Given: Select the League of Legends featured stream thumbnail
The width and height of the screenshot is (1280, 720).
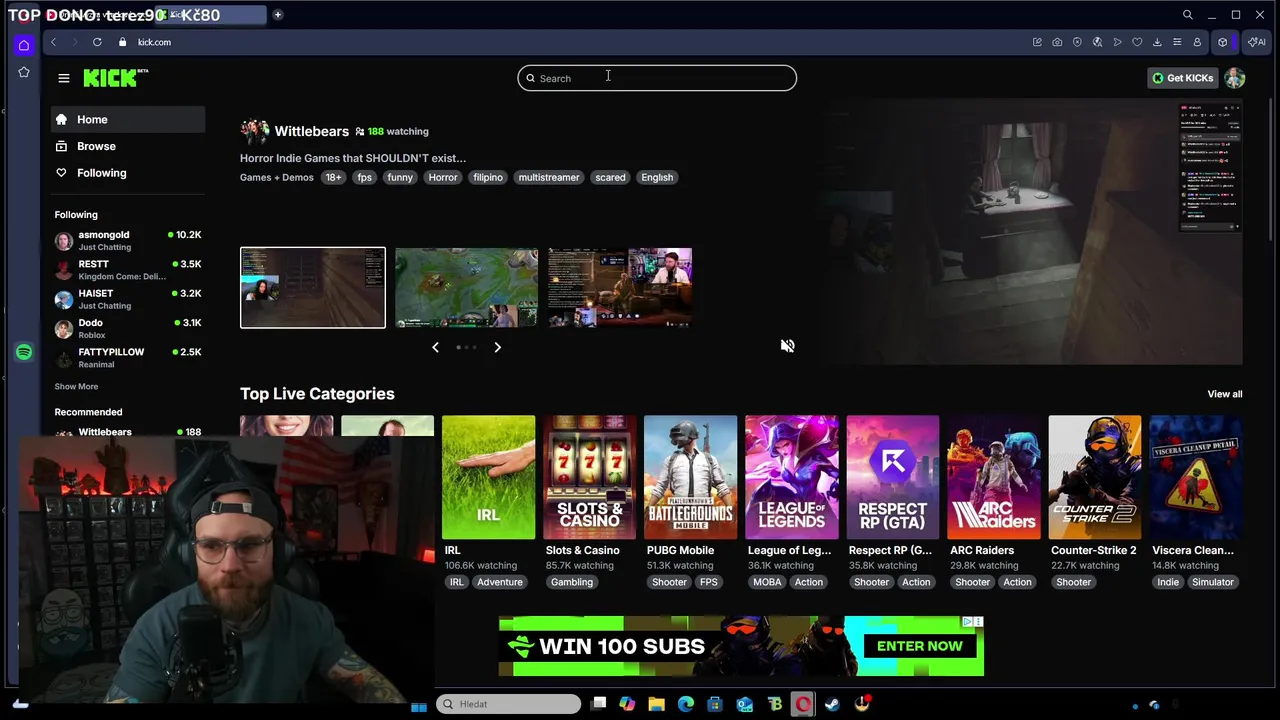Looking at the screenshot, I should [x=466, y=288].
